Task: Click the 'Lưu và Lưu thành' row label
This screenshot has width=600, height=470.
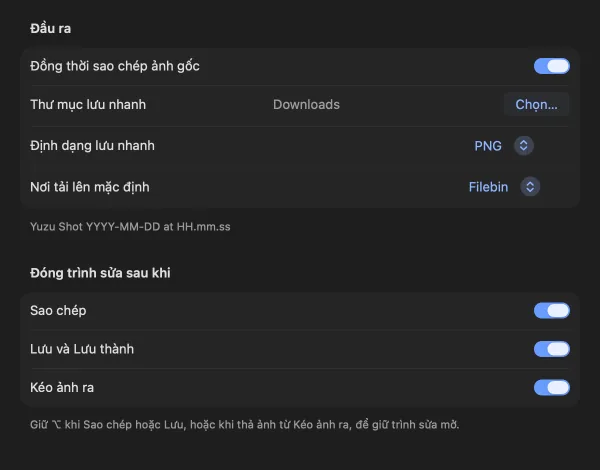Action: (x=82, y=349)
